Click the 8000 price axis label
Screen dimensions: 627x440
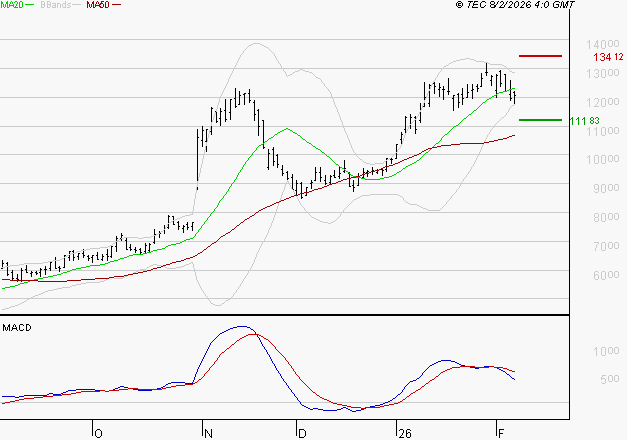pyautogui.click(x=606, y=218)
